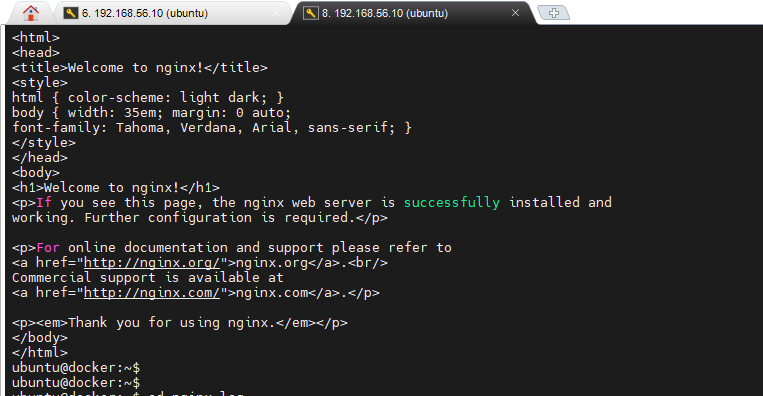Click the magenta word For

point(48,248)
